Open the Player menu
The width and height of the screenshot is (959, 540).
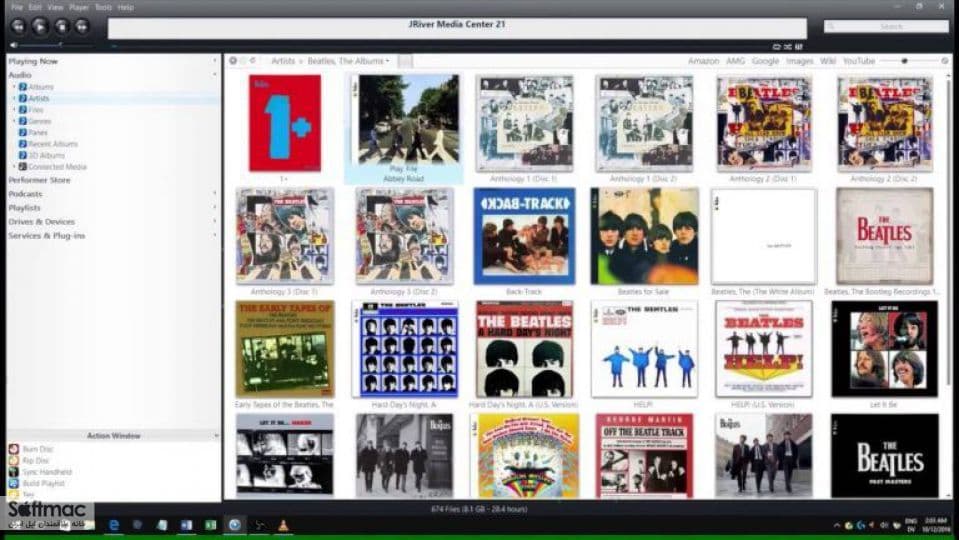click(79, 7)
